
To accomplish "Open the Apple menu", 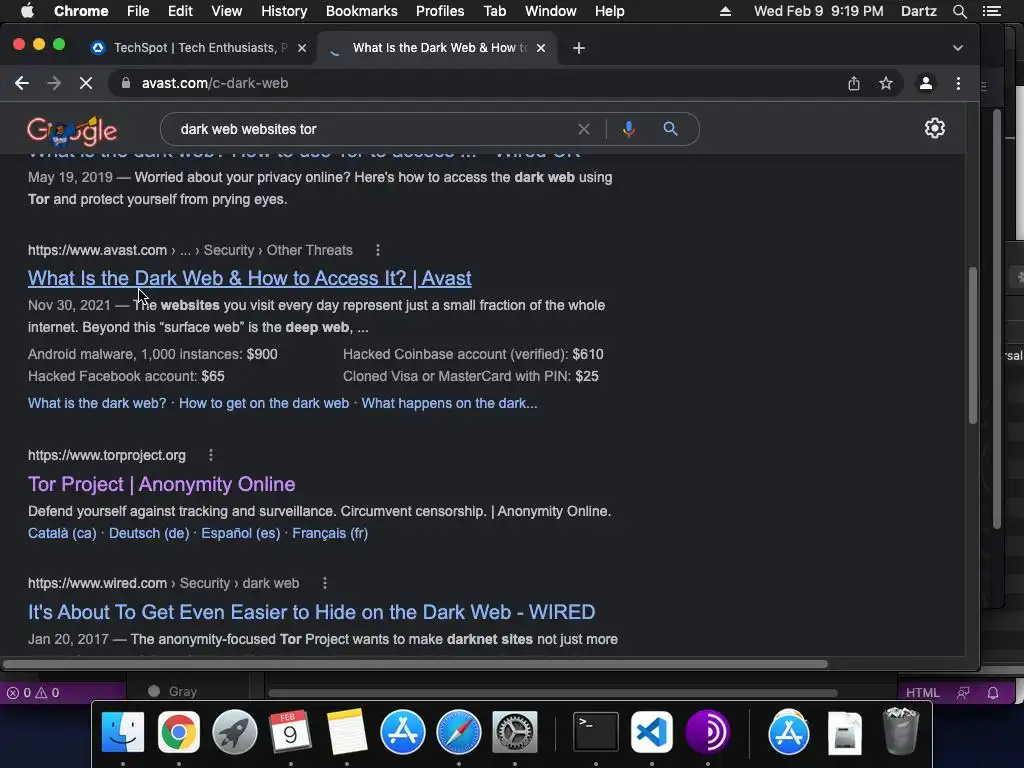I will (27, 11).
